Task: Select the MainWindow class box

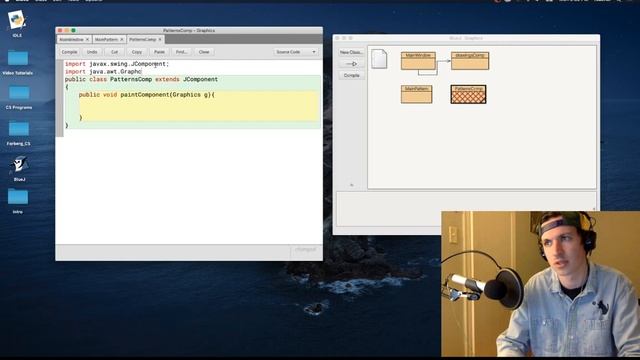Action: [418, 60]
